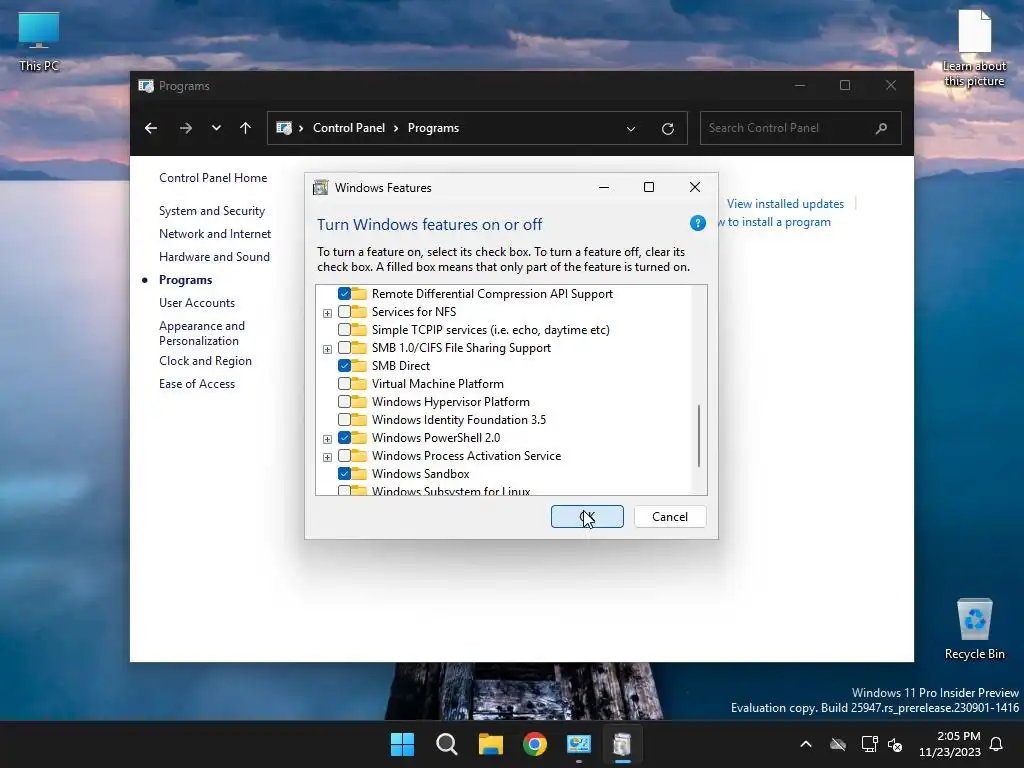Select Programs in the left sidebar
This screenshot has width=1024, height=768.
[185, 280]
